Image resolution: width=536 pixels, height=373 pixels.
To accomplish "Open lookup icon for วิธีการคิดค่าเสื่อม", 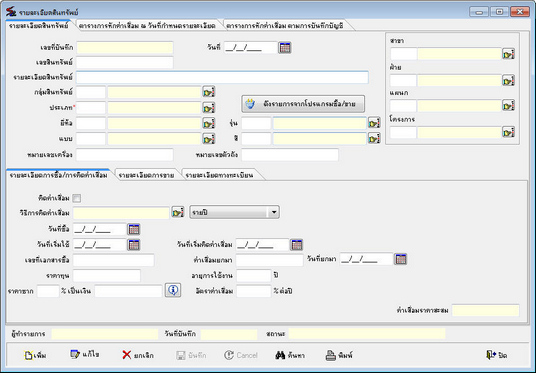I will (177, 212).
